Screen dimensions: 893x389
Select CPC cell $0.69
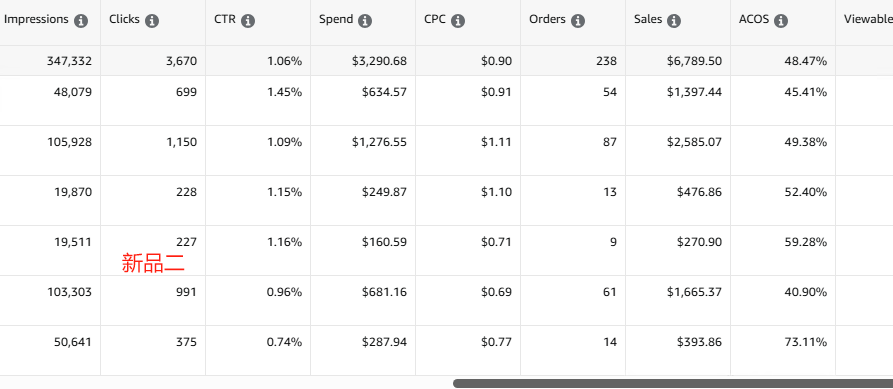(x=496, y=292)
